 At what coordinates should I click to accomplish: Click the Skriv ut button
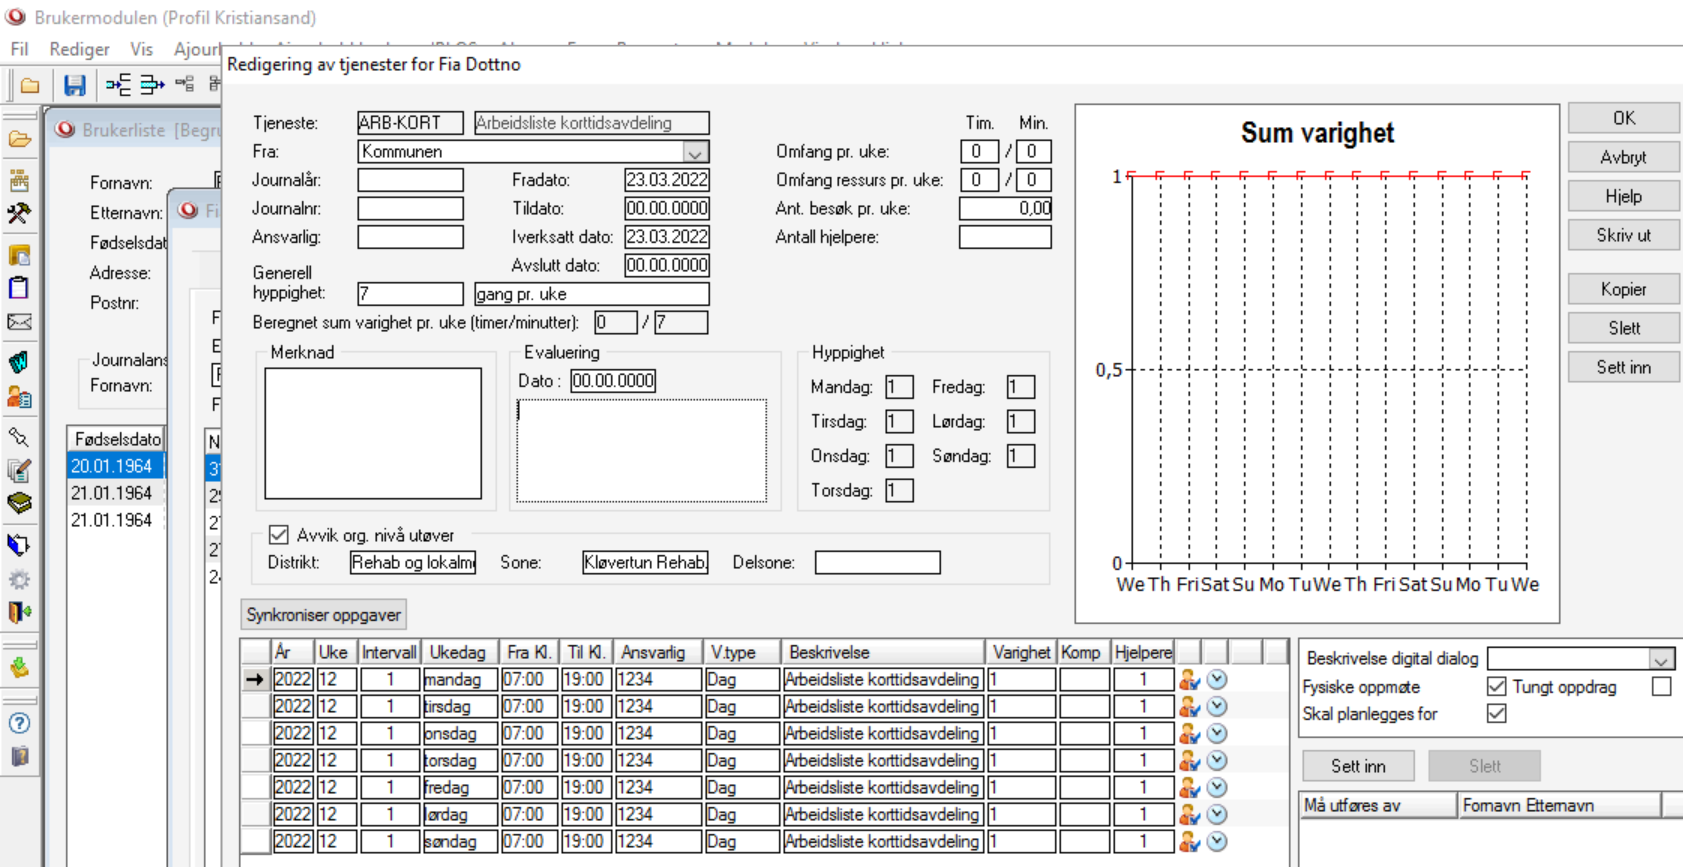point(1624,235)
